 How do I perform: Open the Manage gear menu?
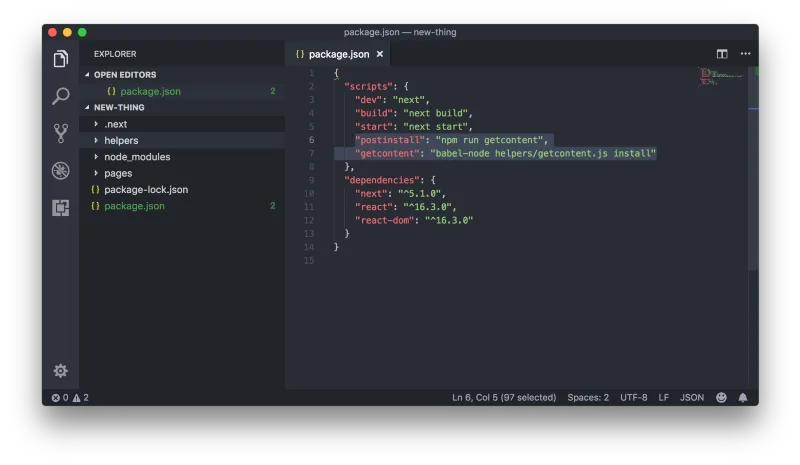(60, 371)
